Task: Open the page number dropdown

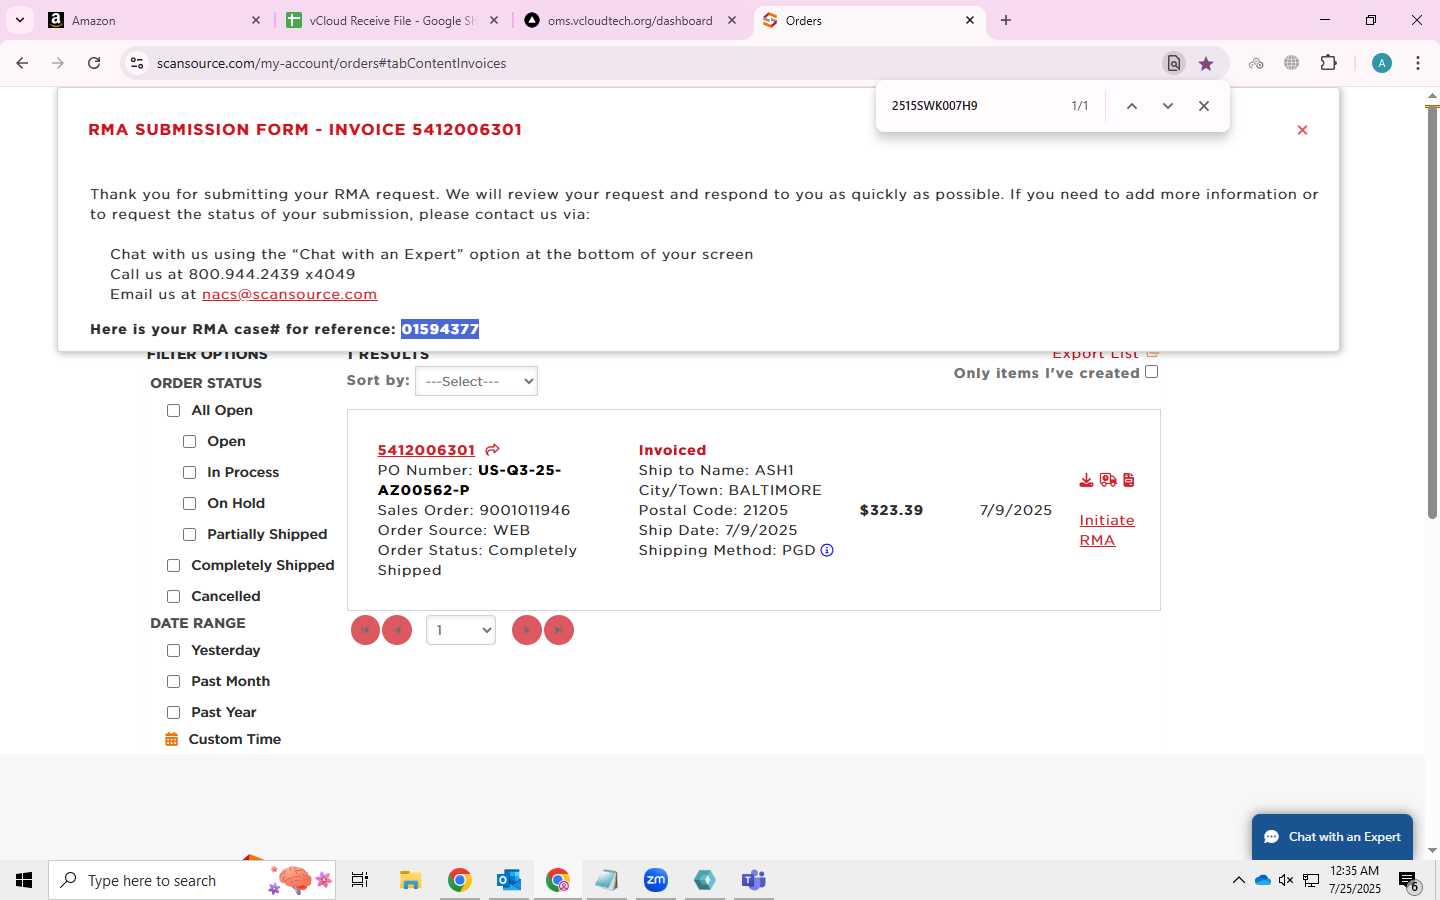Action: (461, 630)
